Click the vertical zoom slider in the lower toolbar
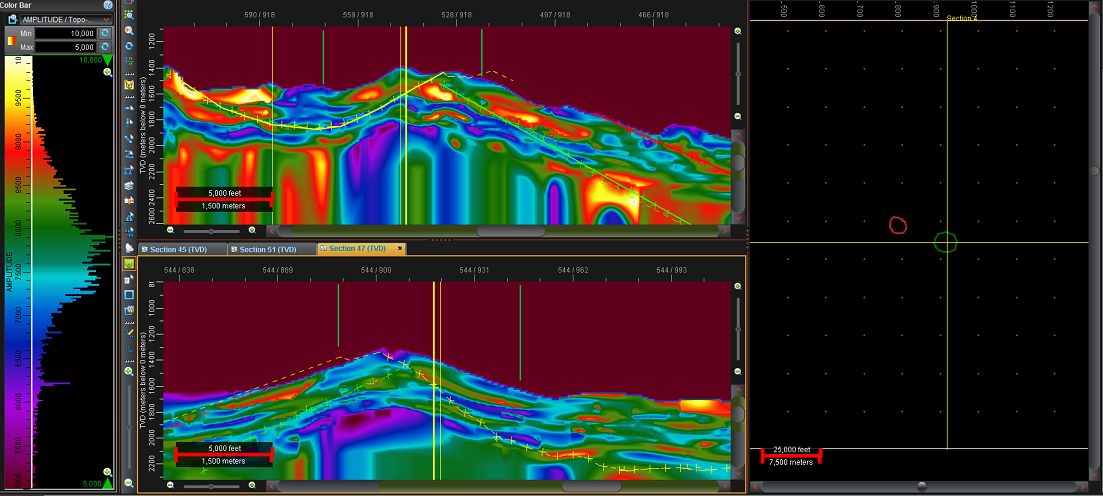The height and width of the screenshot is (496, 1103). click(129, 427)
